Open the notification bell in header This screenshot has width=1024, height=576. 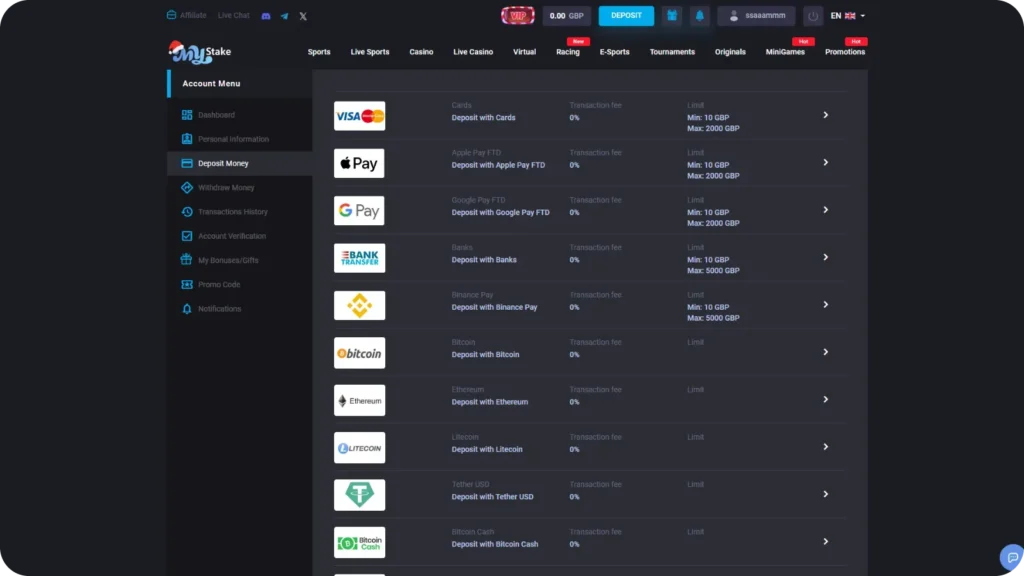[699, 16]
